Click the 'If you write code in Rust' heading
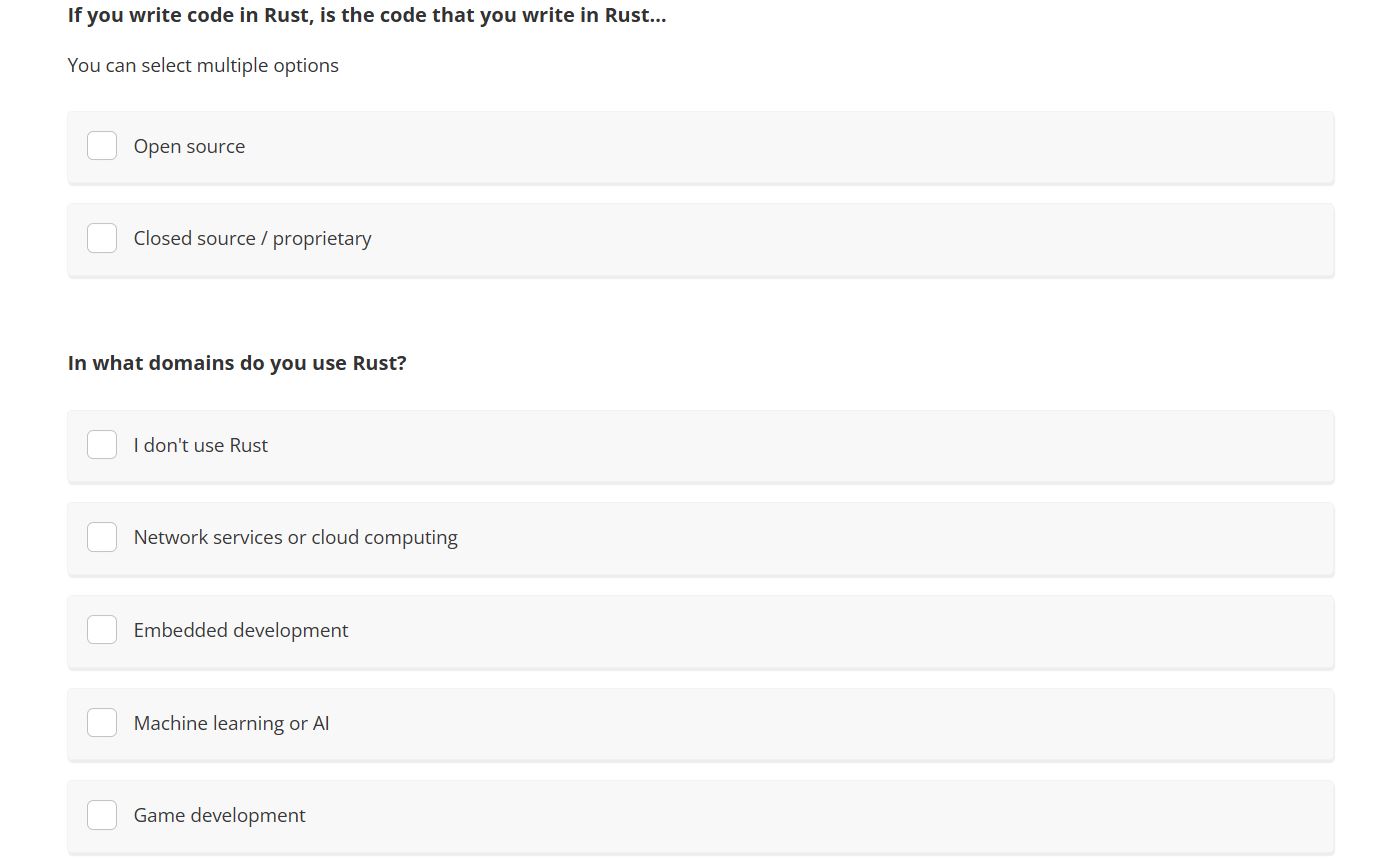Viewport: 1392px width, 866px height. [x=367, y=15]
